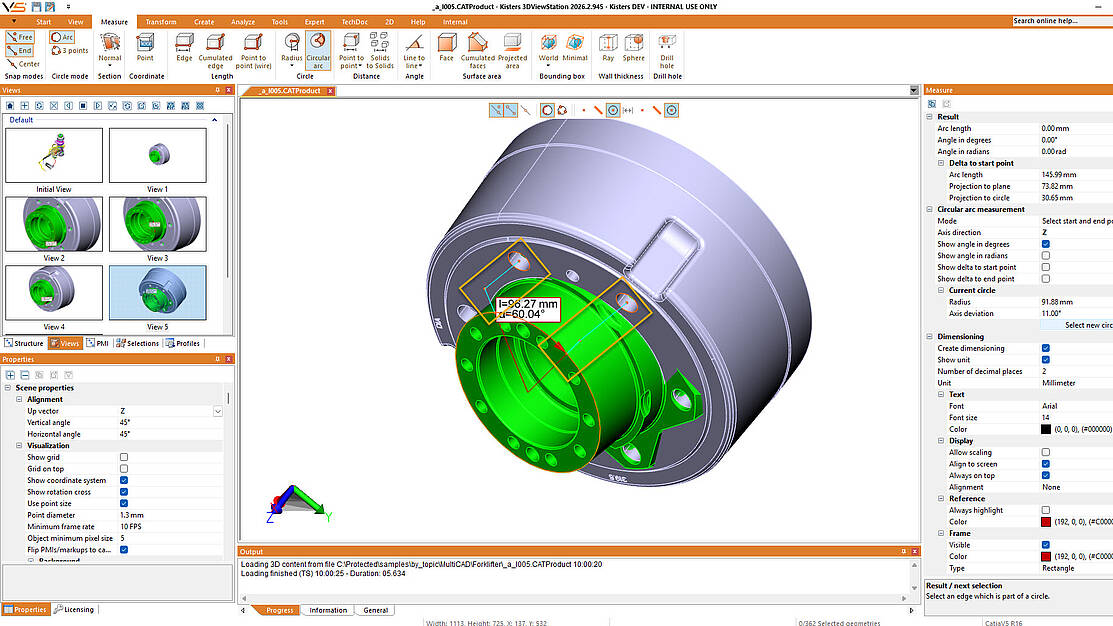Switch to the Structure panel tab
Screen dimensions: 1113x626
click(24, 344)
